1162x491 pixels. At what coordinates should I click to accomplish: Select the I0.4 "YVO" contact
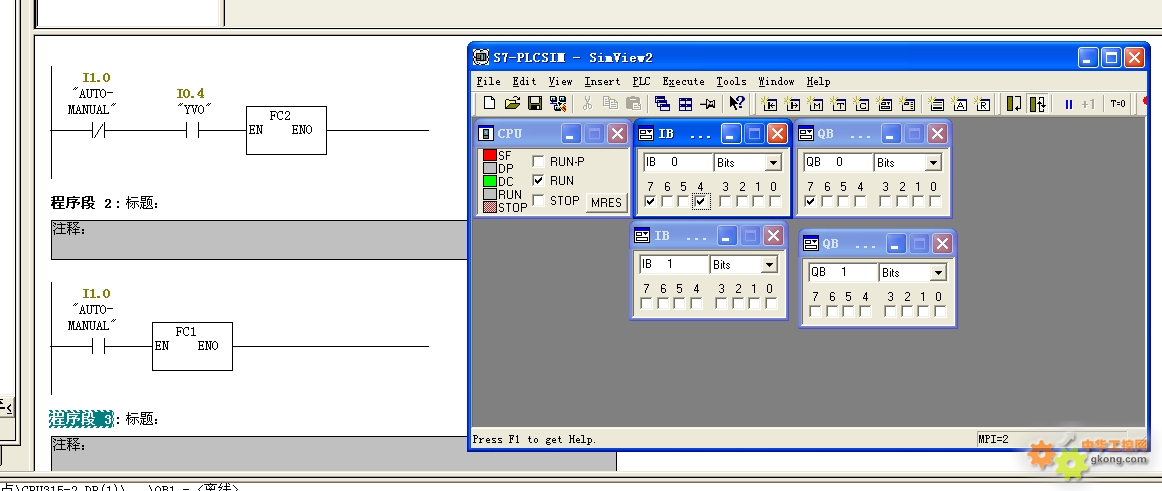193,130
